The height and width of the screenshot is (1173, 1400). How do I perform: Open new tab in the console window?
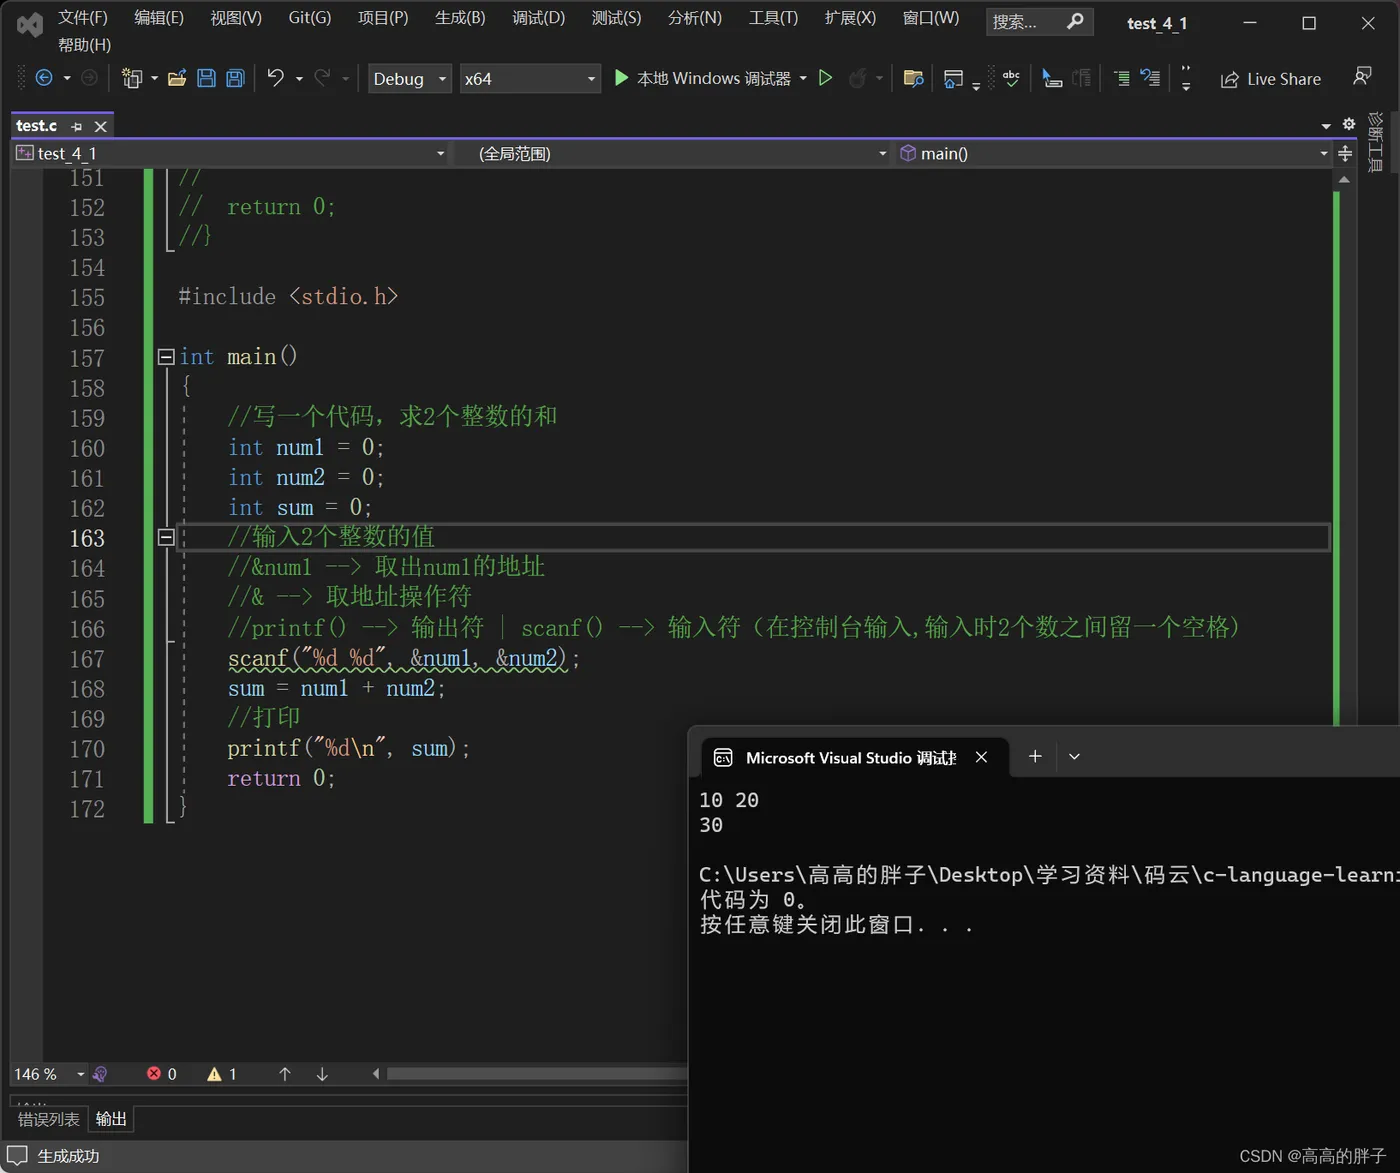point(1035,756)
